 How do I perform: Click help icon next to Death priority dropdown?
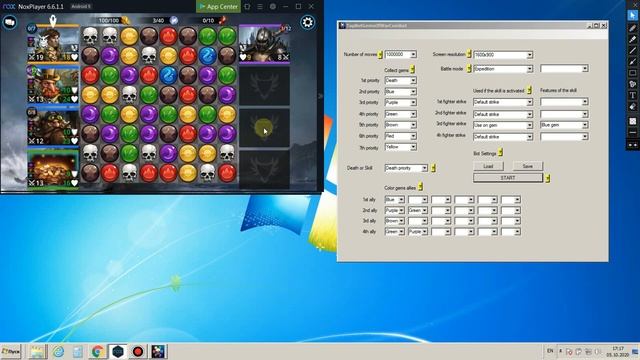click(433, 168)
